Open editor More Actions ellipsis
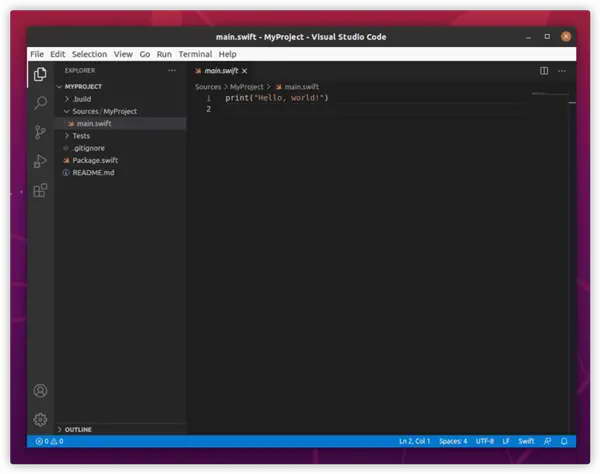The image size is (600, 474). click(x=562, y=71)
